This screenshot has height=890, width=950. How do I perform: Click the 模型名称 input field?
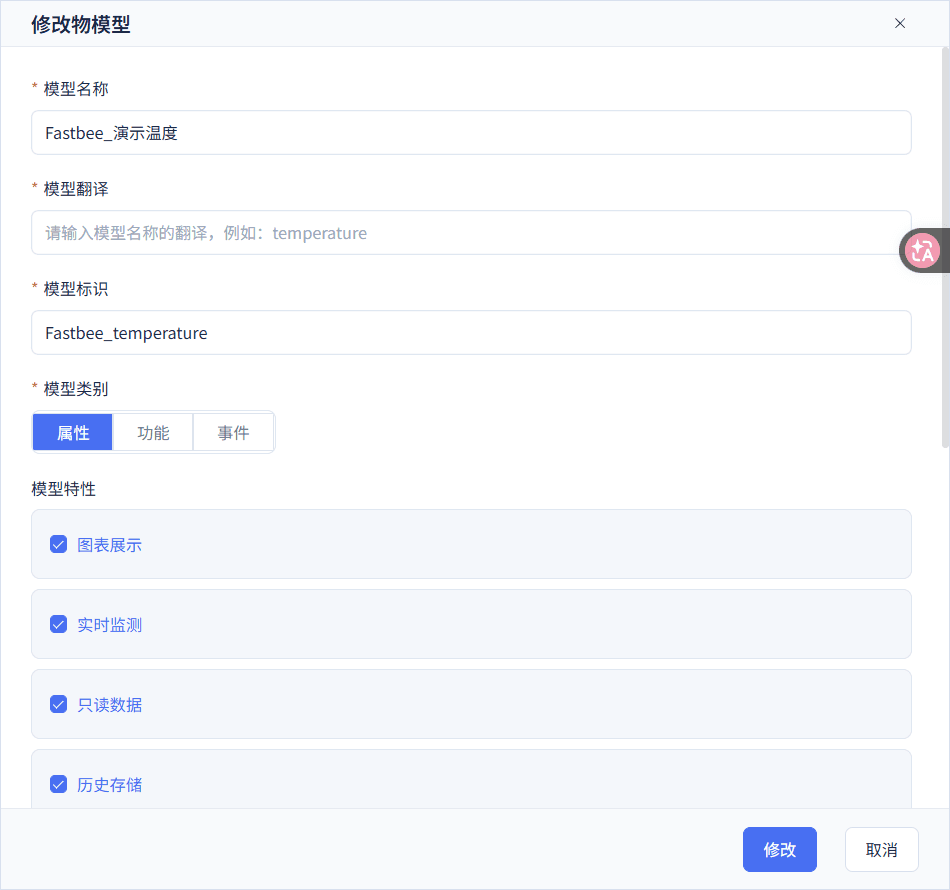[x=471, y=133]
